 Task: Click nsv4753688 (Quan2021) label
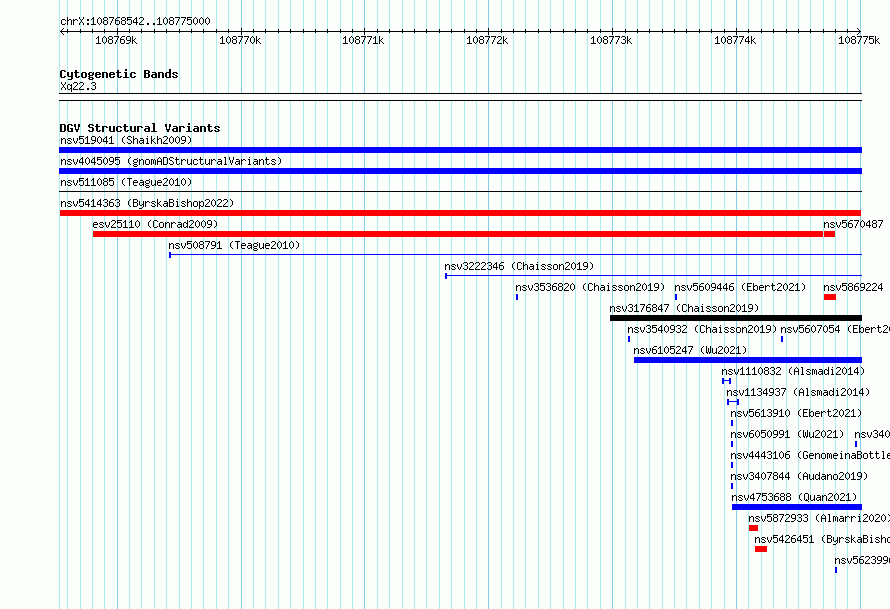[x=794, y=497]
